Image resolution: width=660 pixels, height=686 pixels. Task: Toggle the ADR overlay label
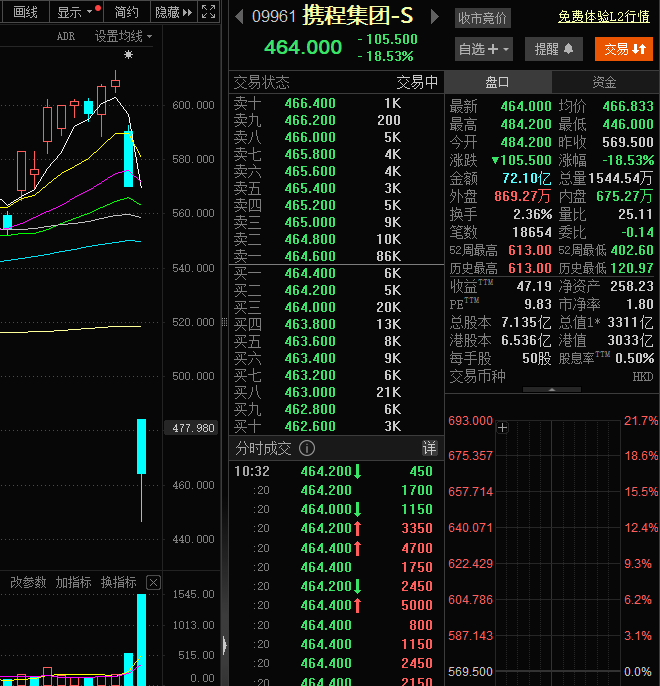66,36
